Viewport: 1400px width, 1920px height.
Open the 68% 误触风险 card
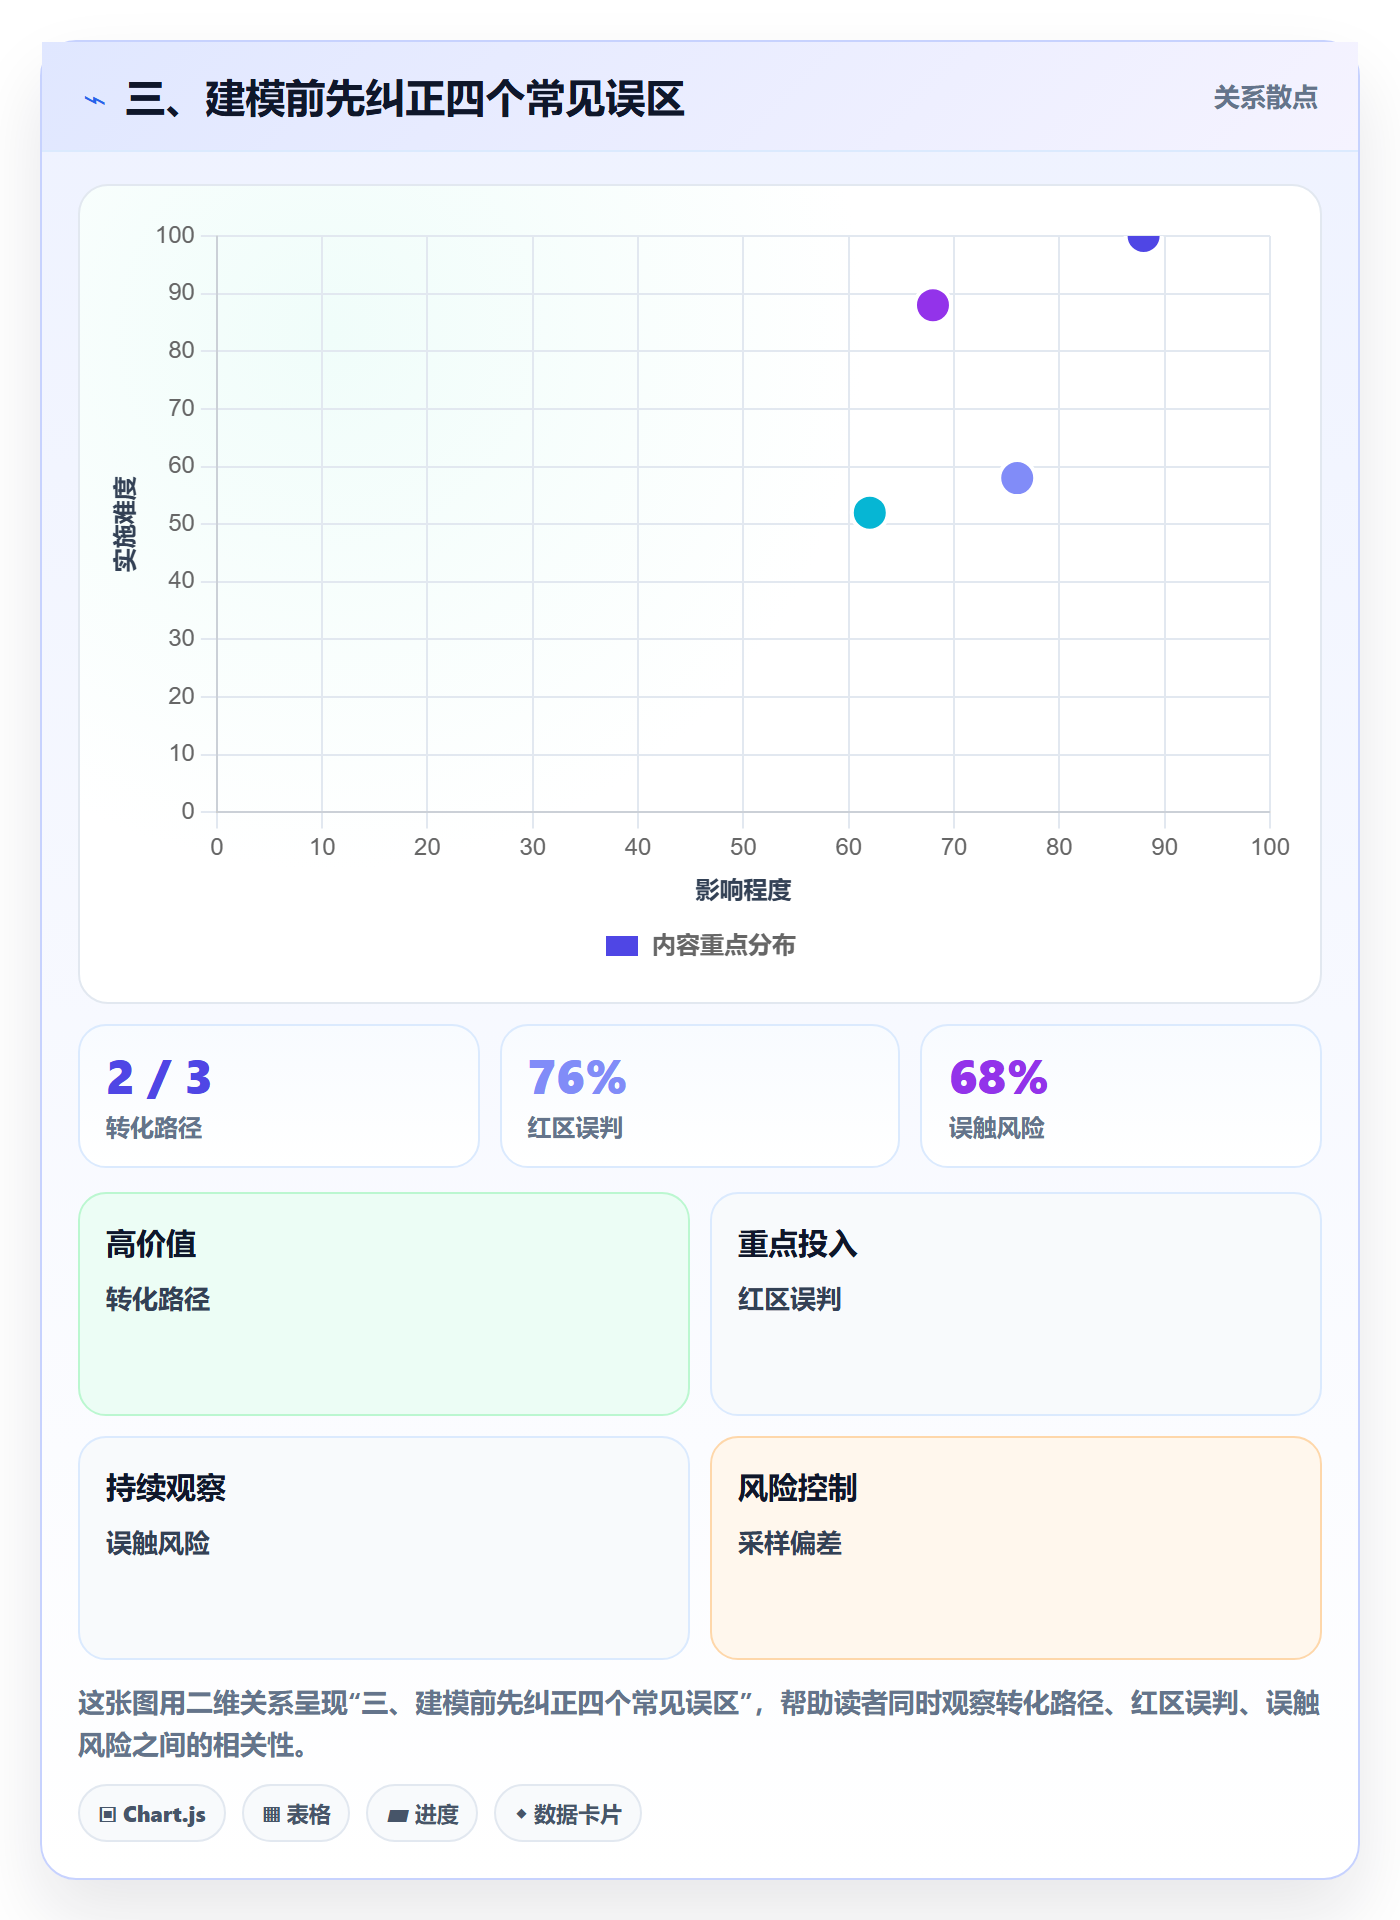(1121, 1096)
